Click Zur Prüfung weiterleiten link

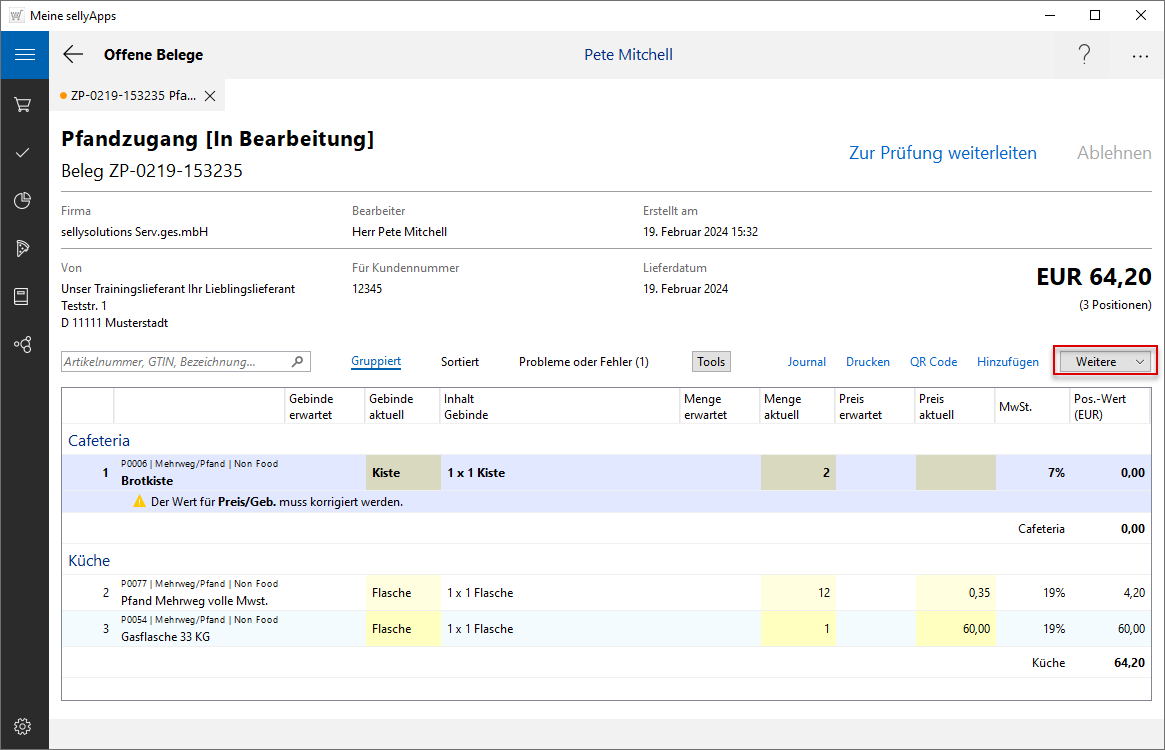click(942, 153)
